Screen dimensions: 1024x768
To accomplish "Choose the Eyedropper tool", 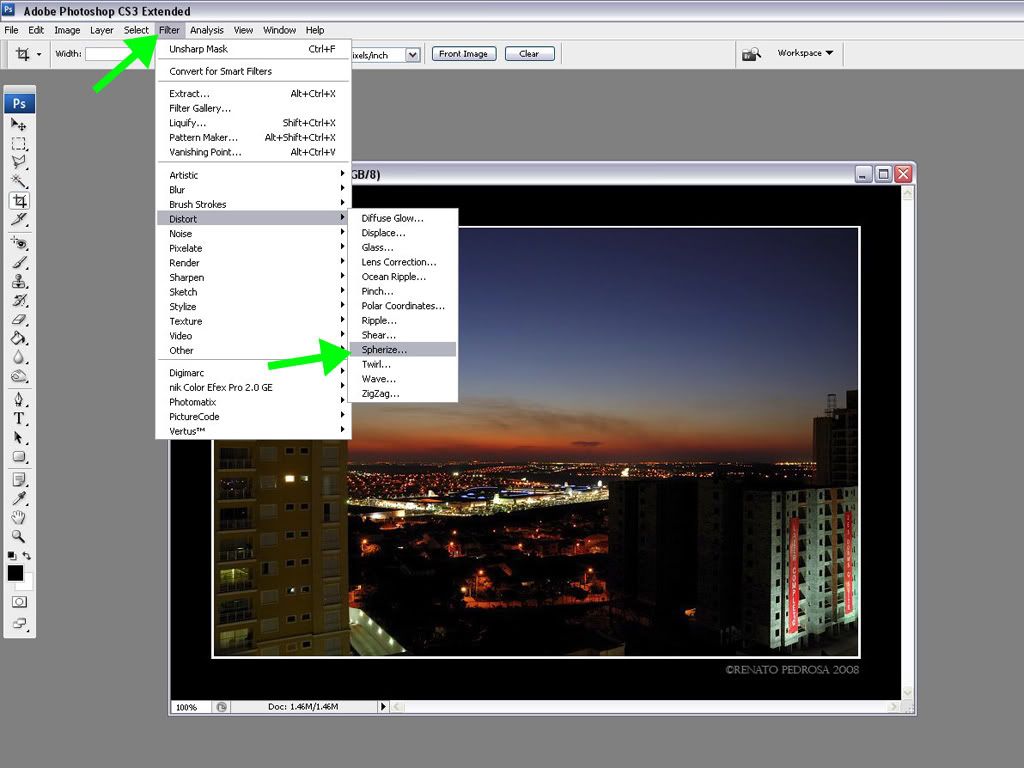I will point(19,498).
